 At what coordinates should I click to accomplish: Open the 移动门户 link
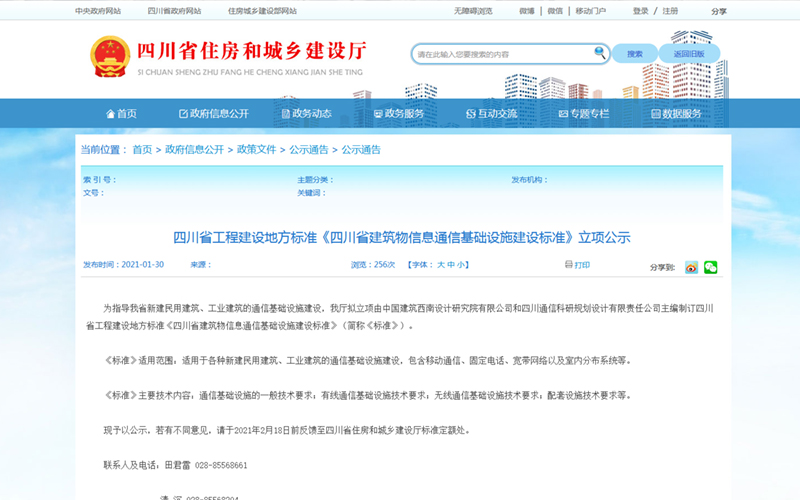pos(591,11)
